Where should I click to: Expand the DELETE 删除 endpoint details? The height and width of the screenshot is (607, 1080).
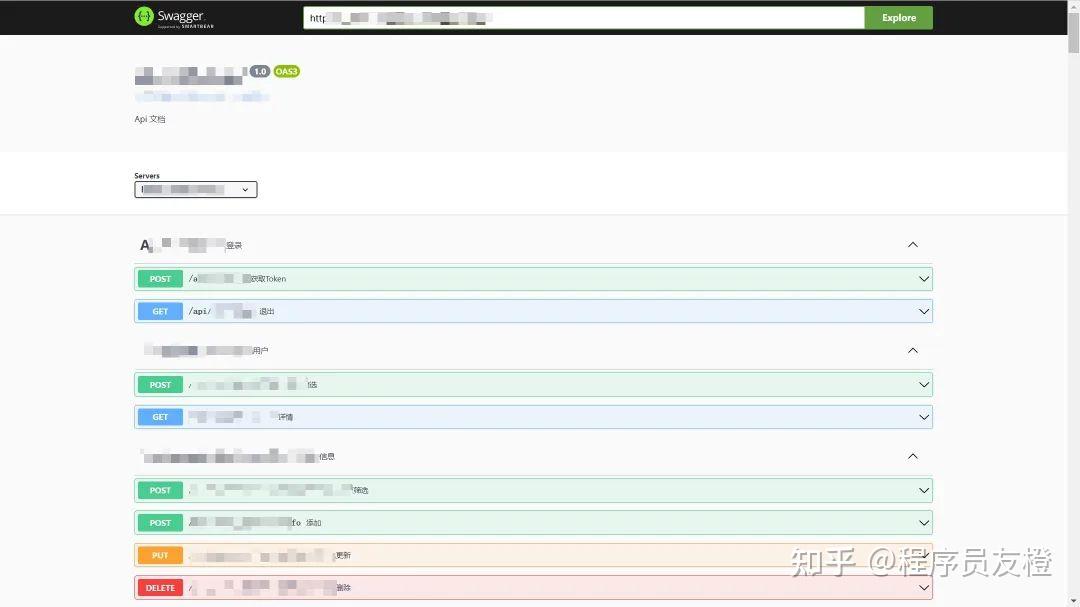tap(922, 587)
